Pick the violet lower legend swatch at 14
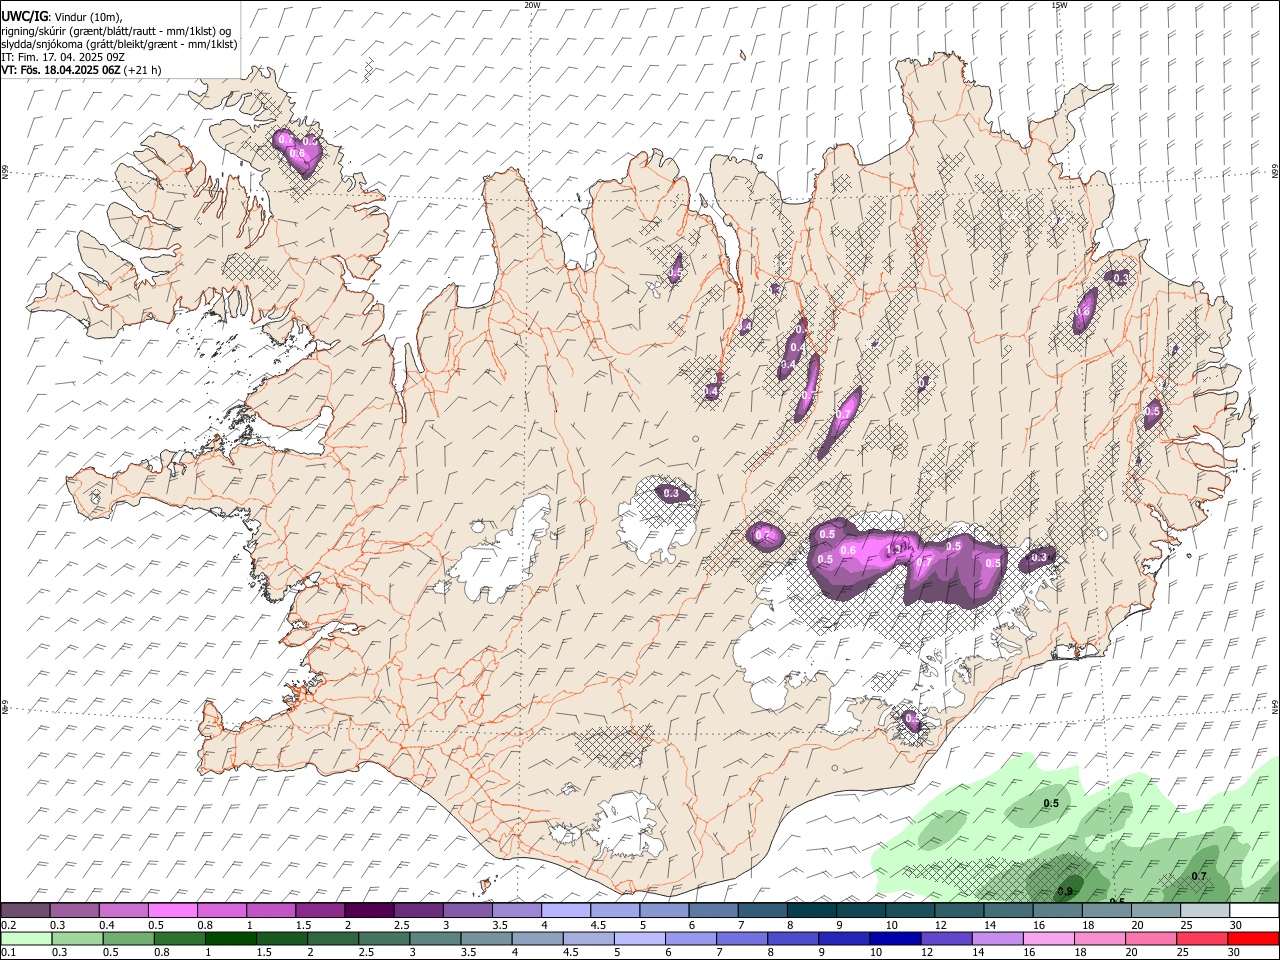This screenshot has width=1280, height=960. coord(996,939)
